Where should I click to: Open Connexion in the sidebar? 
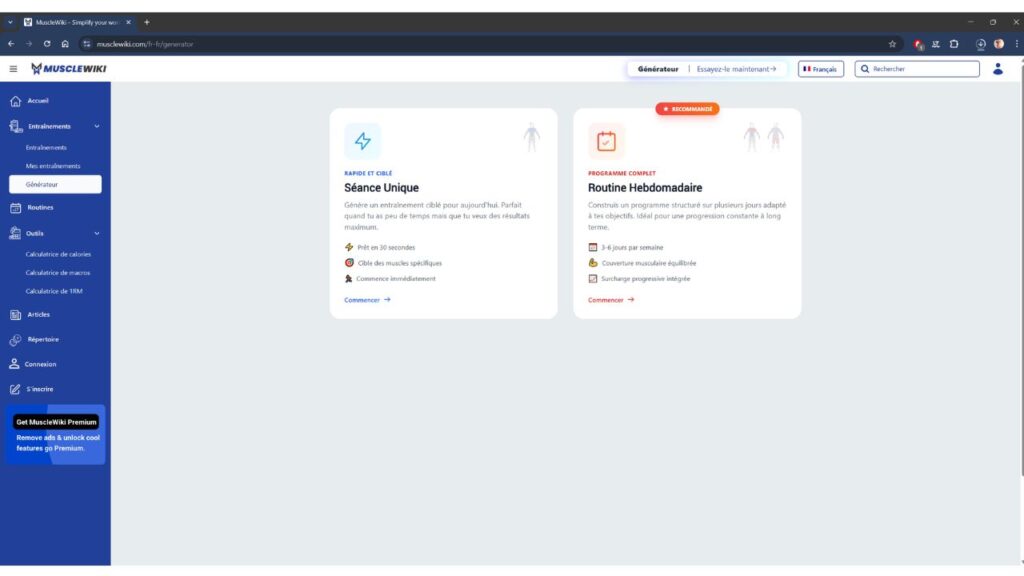coord(40,364)
